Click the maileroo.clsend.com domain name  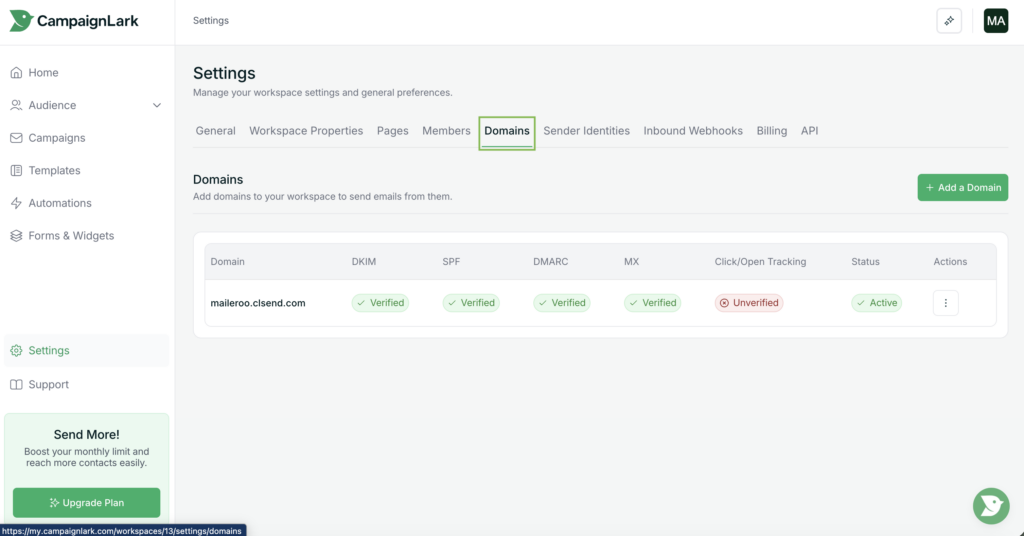tap(259, 303)
